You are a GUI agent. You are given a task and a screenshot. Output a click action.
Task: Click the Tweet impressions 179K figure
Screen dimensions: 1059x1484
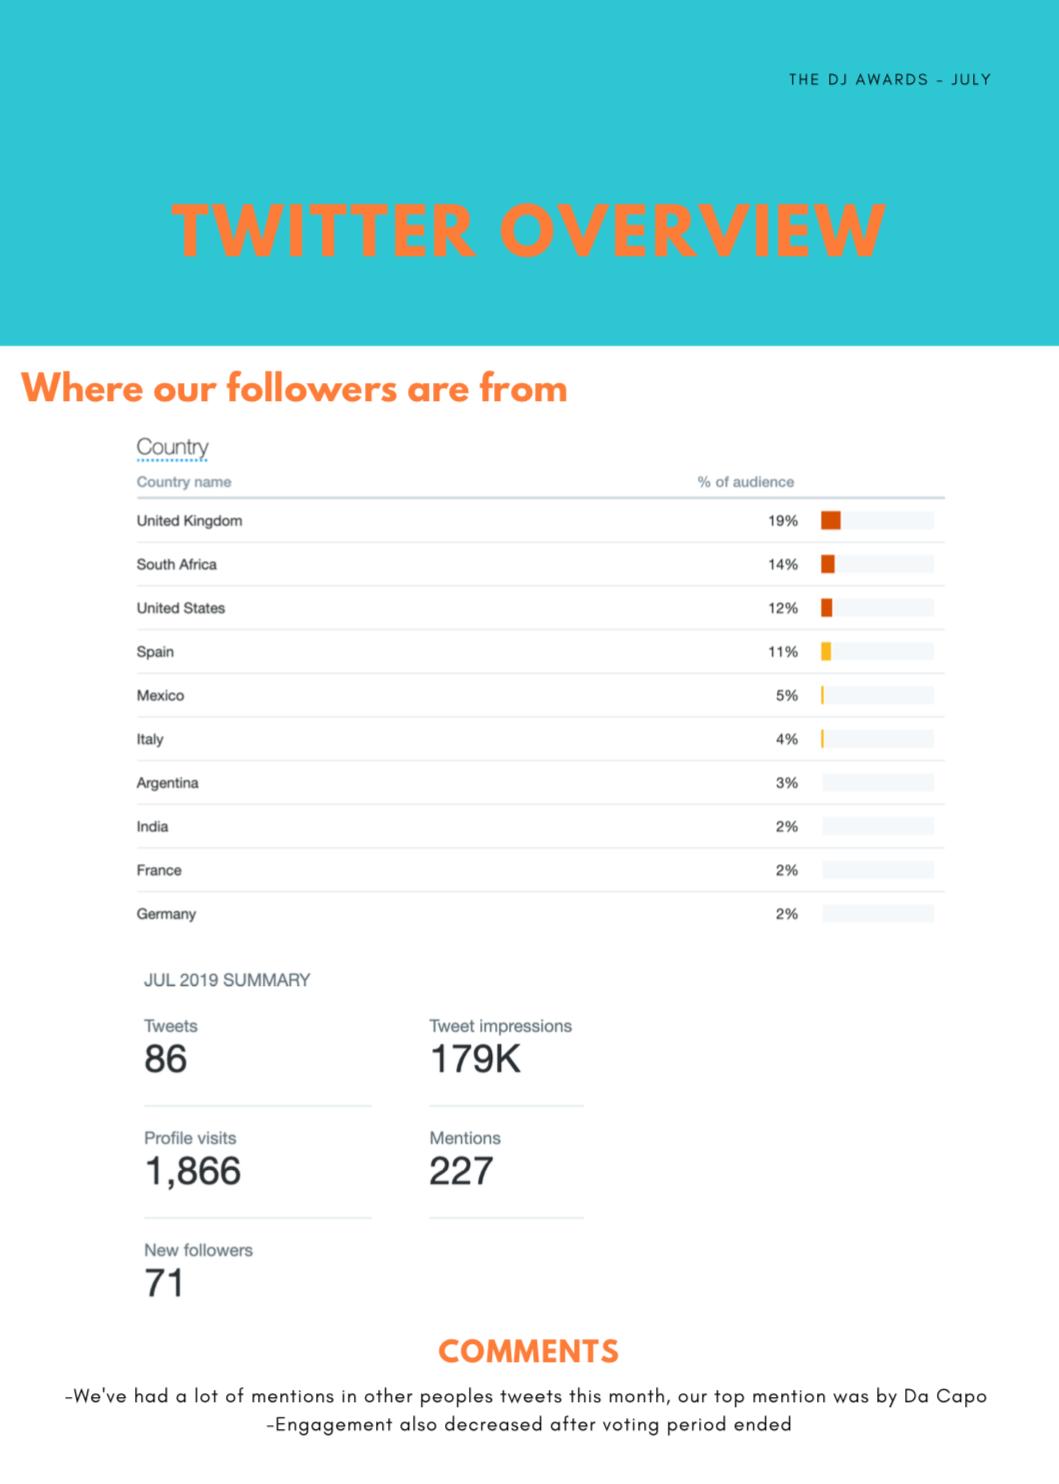(x=475, y=1059)
